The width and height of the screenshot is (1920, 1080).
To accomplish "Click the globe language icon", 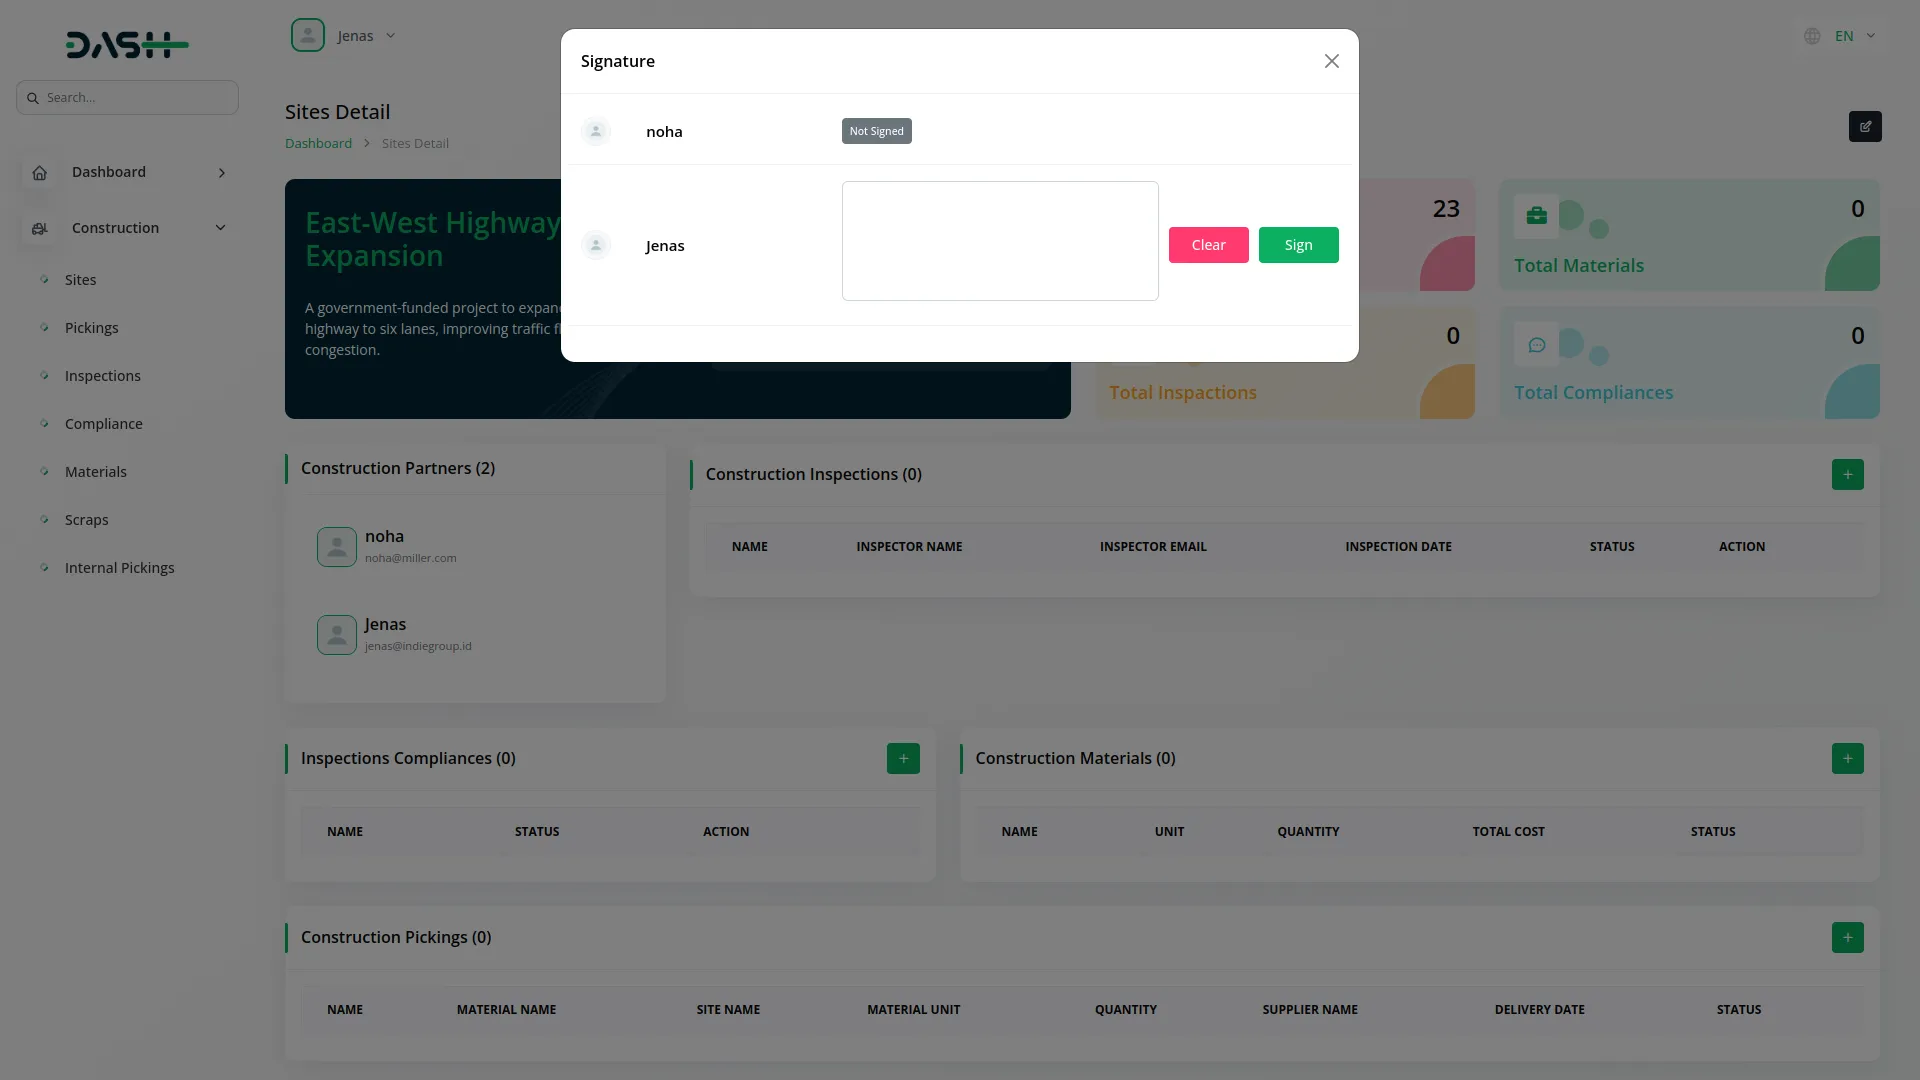I will coord(1812,36).
